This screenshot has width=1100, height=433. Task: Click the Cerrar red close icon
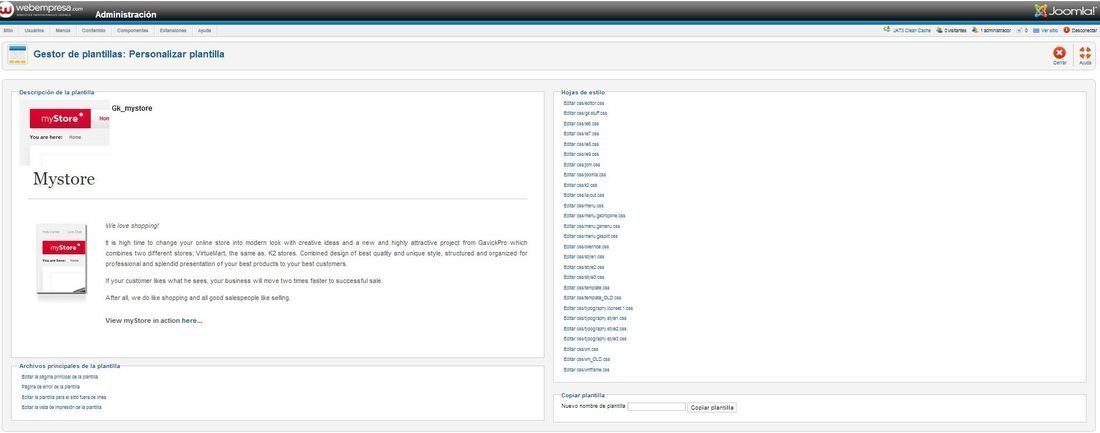coord(1059,53)
